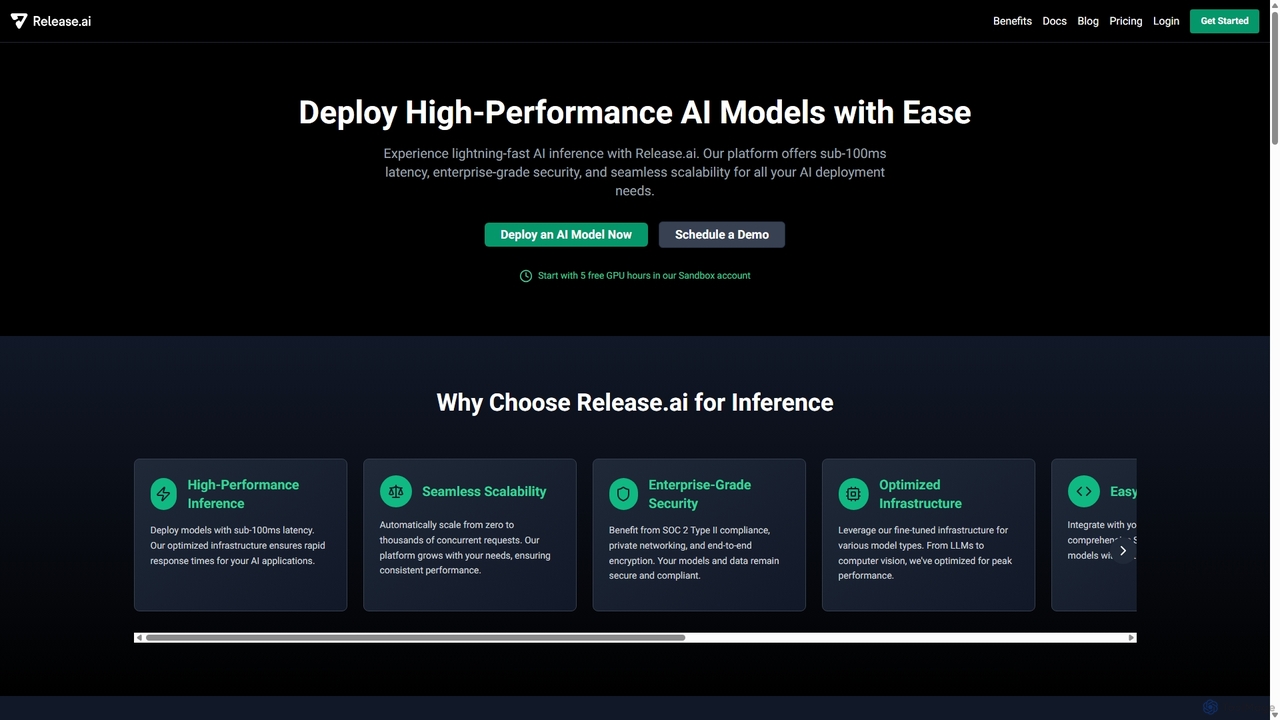Click the 'Benefit from SOC 2 Type II' description

695,553
